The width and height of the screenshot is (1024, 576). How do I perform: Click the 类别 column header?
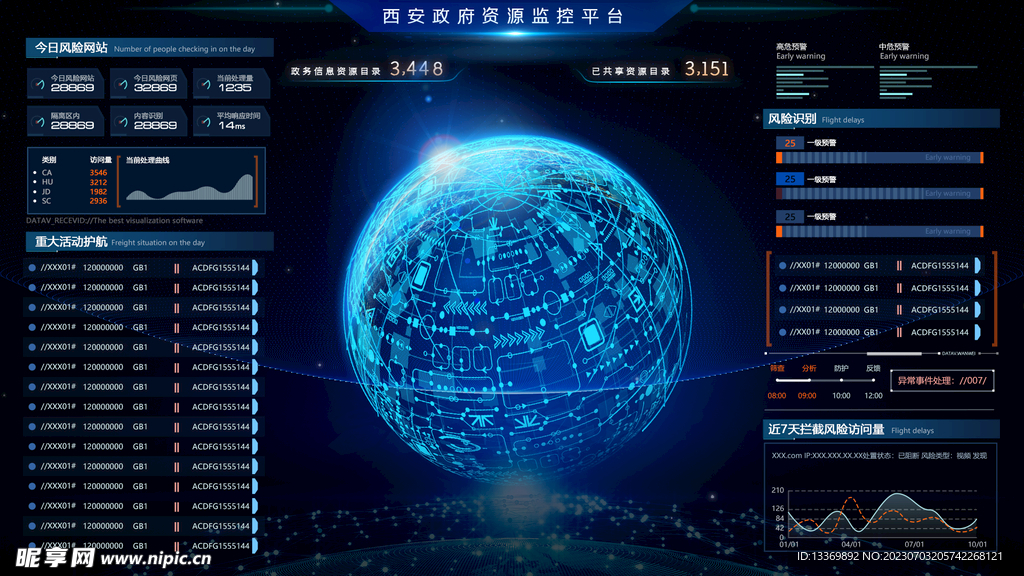tap(49, 160)
